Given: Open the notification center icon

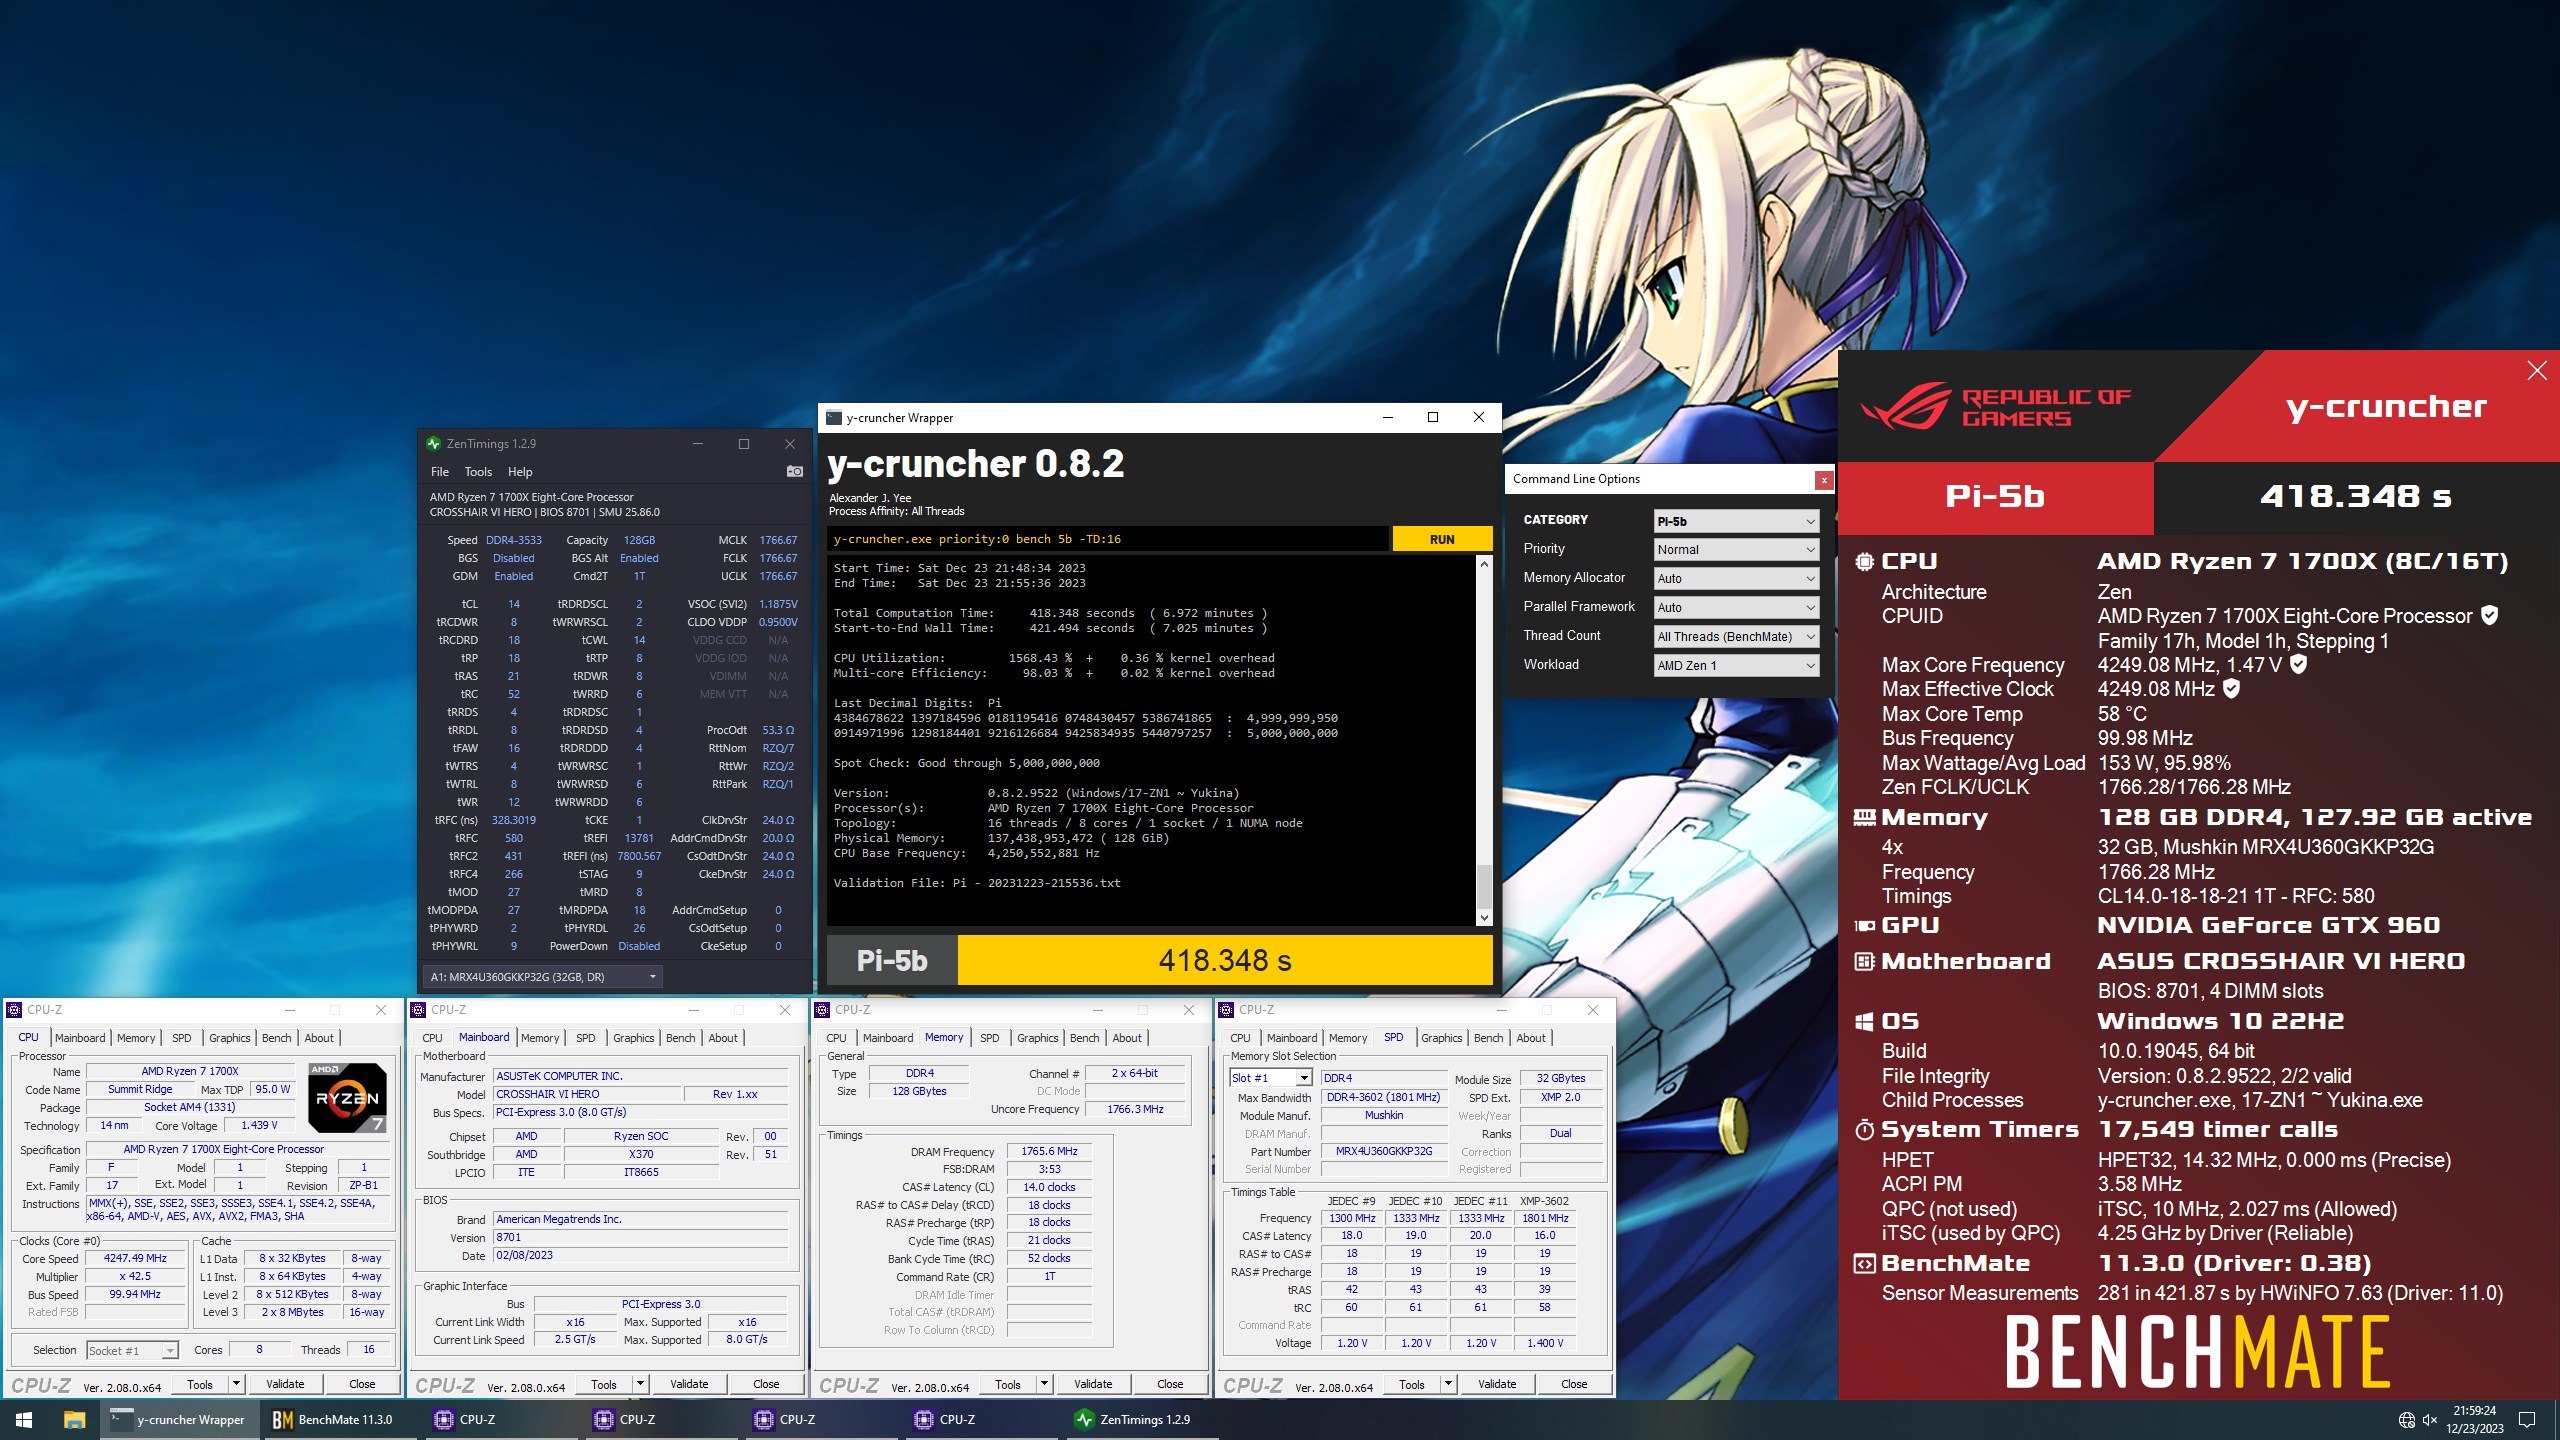Looking at the screenshot, I should point(2527,1420).
